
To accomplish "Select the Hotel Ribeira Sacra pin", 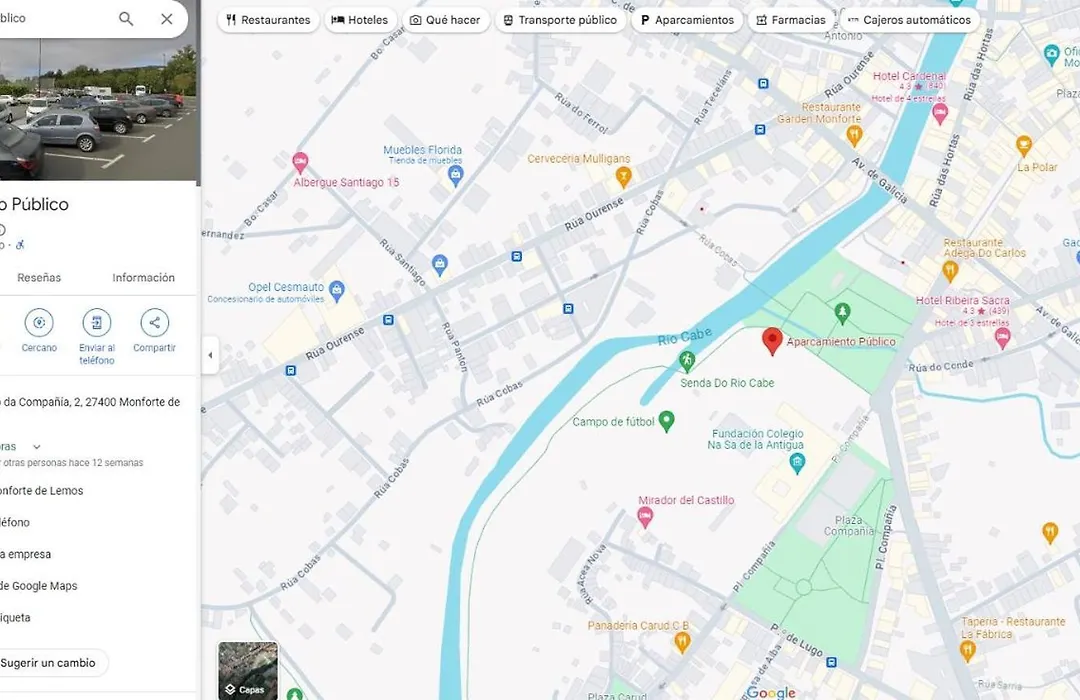I will point(1003,338).
